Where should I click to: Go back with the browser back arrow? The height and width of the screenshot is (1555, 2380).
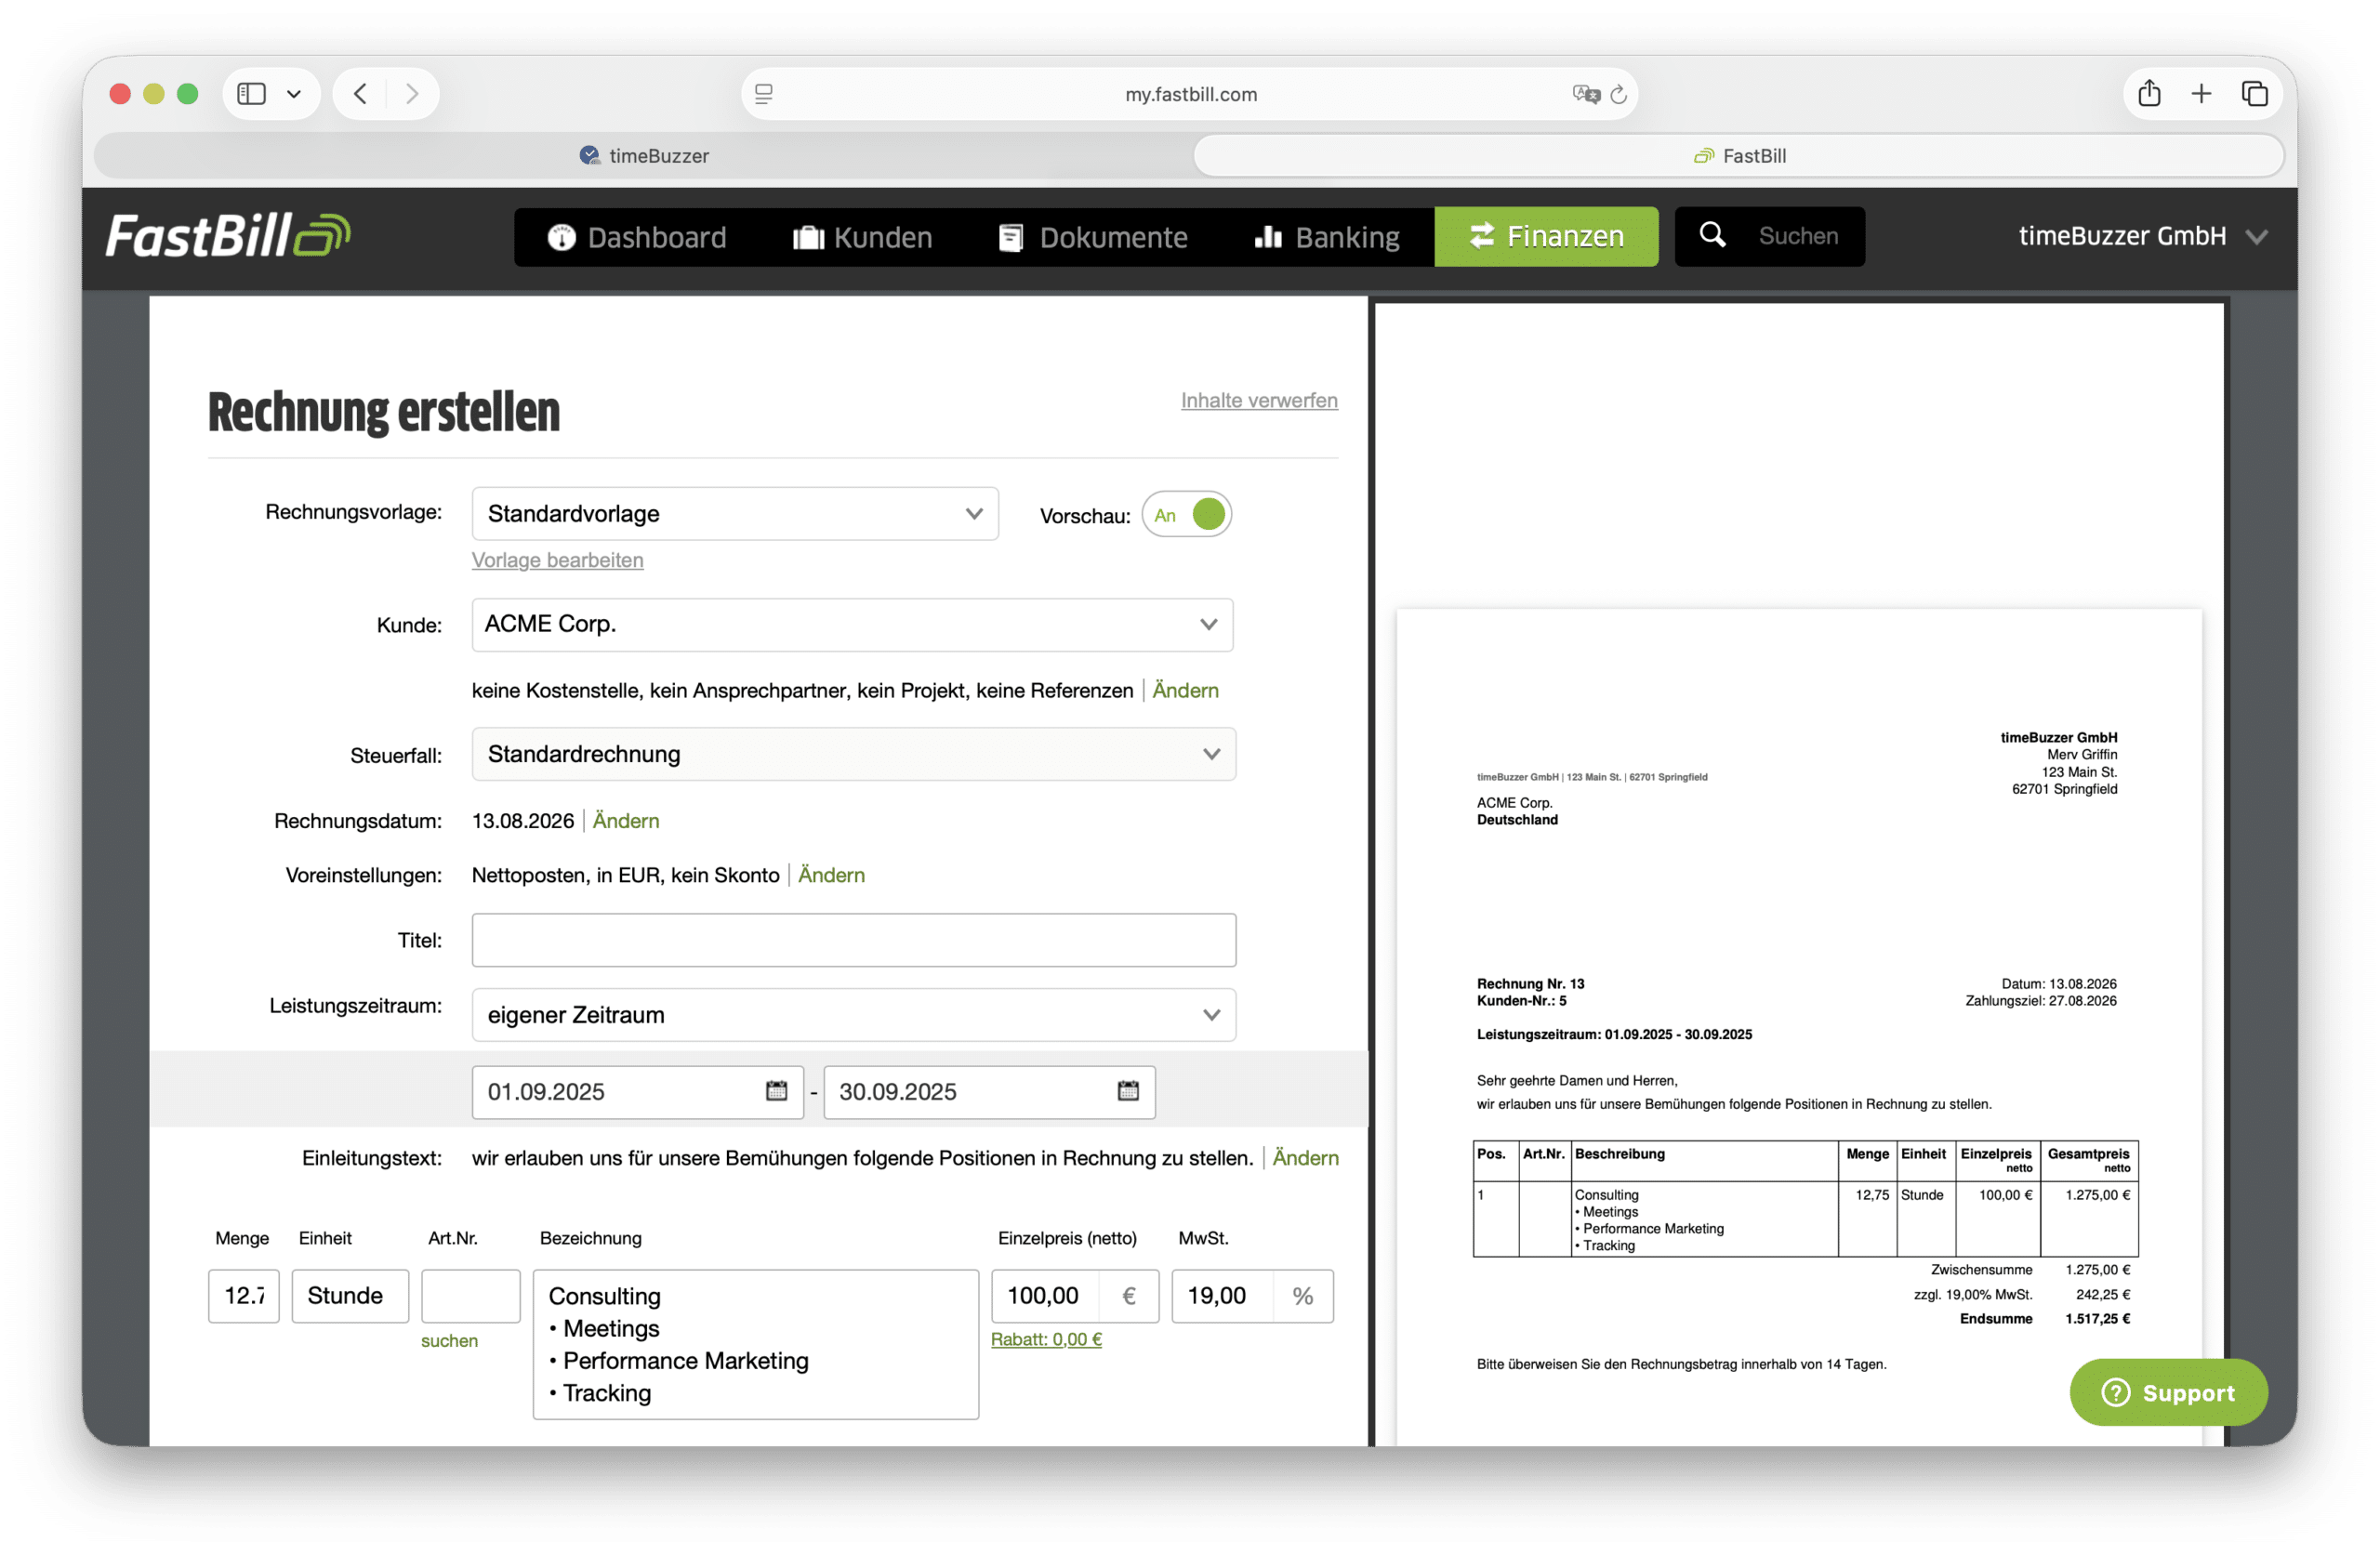tap(361, 94)
